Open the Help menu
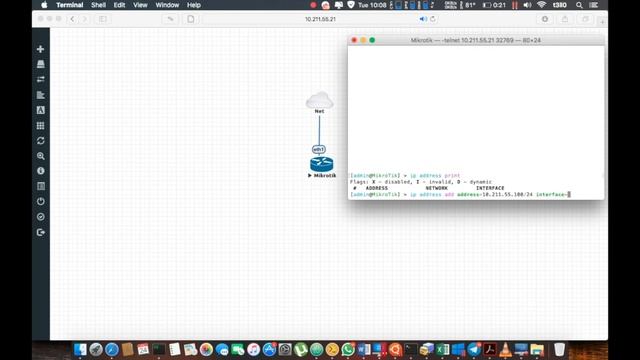This screenshot has width=640, height=360. tap(193, 5)
